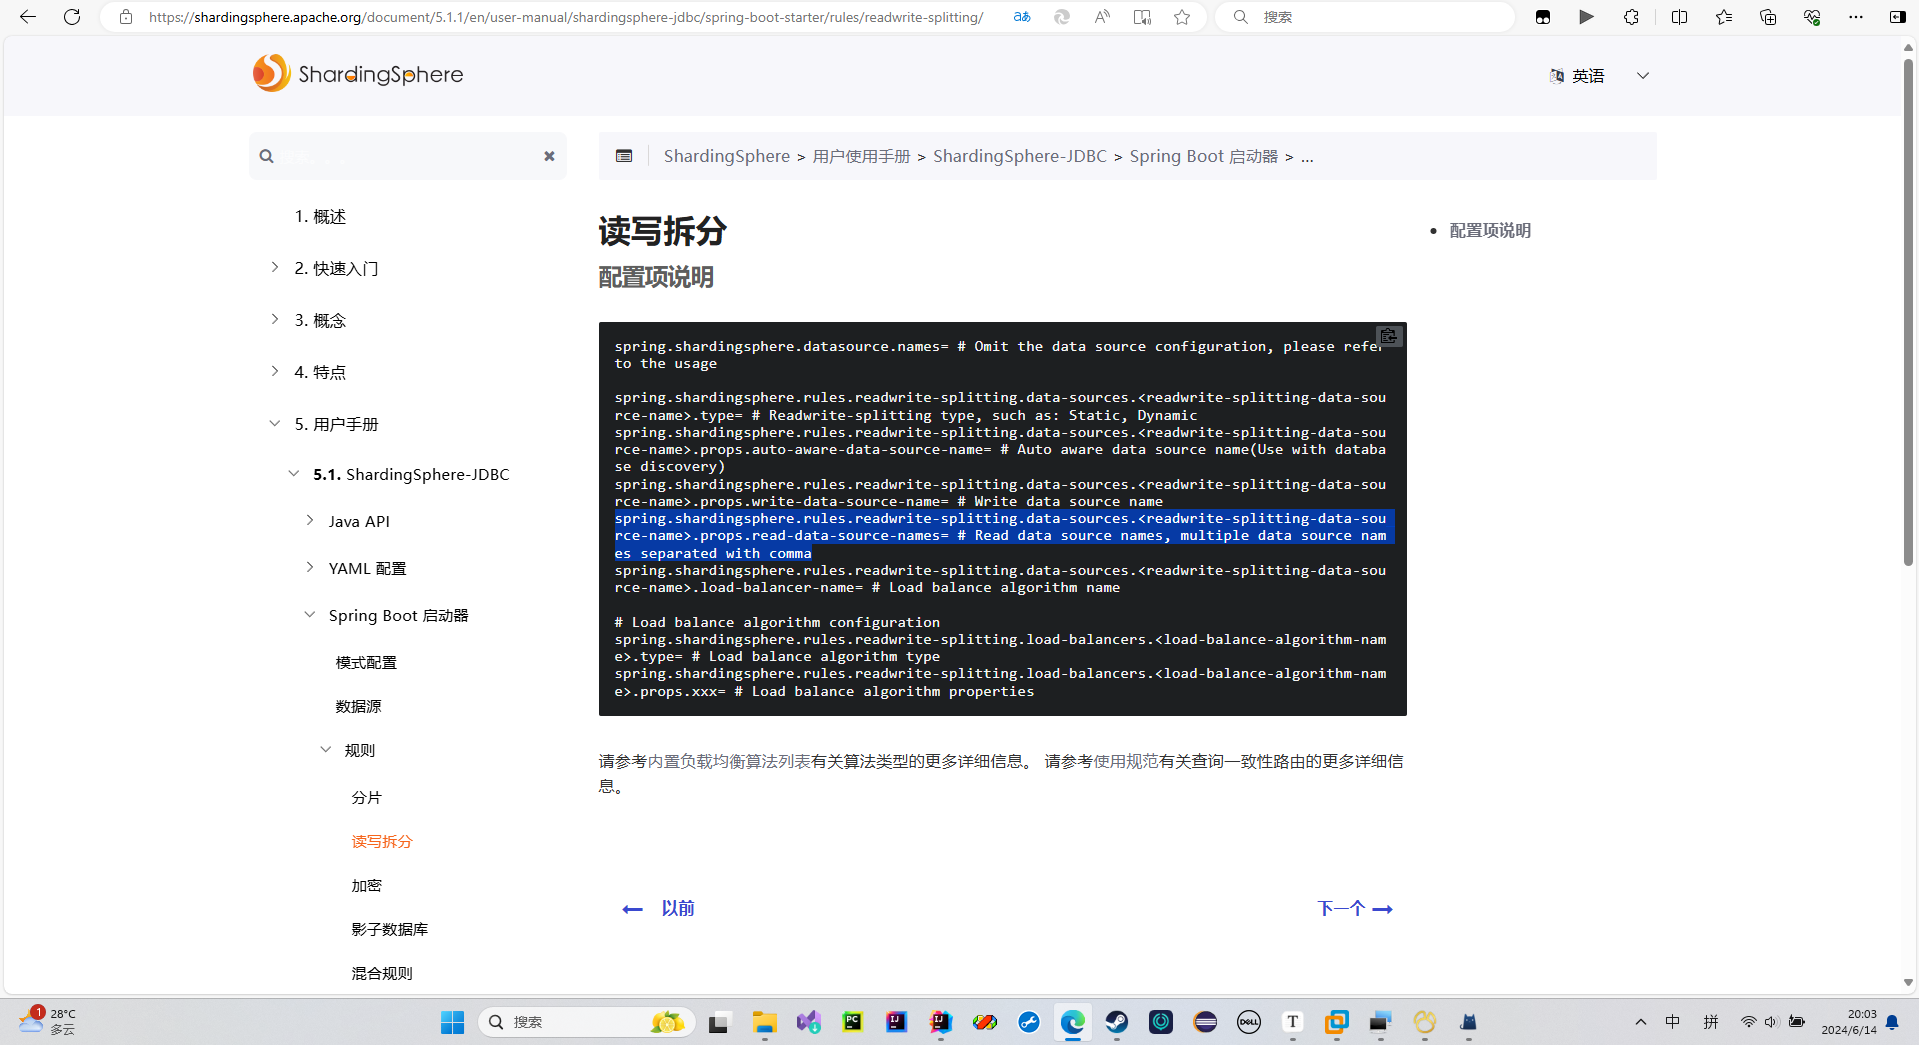Show hidden system tray icons chevron
1919x1045 pixels.
point(1641,1022)
